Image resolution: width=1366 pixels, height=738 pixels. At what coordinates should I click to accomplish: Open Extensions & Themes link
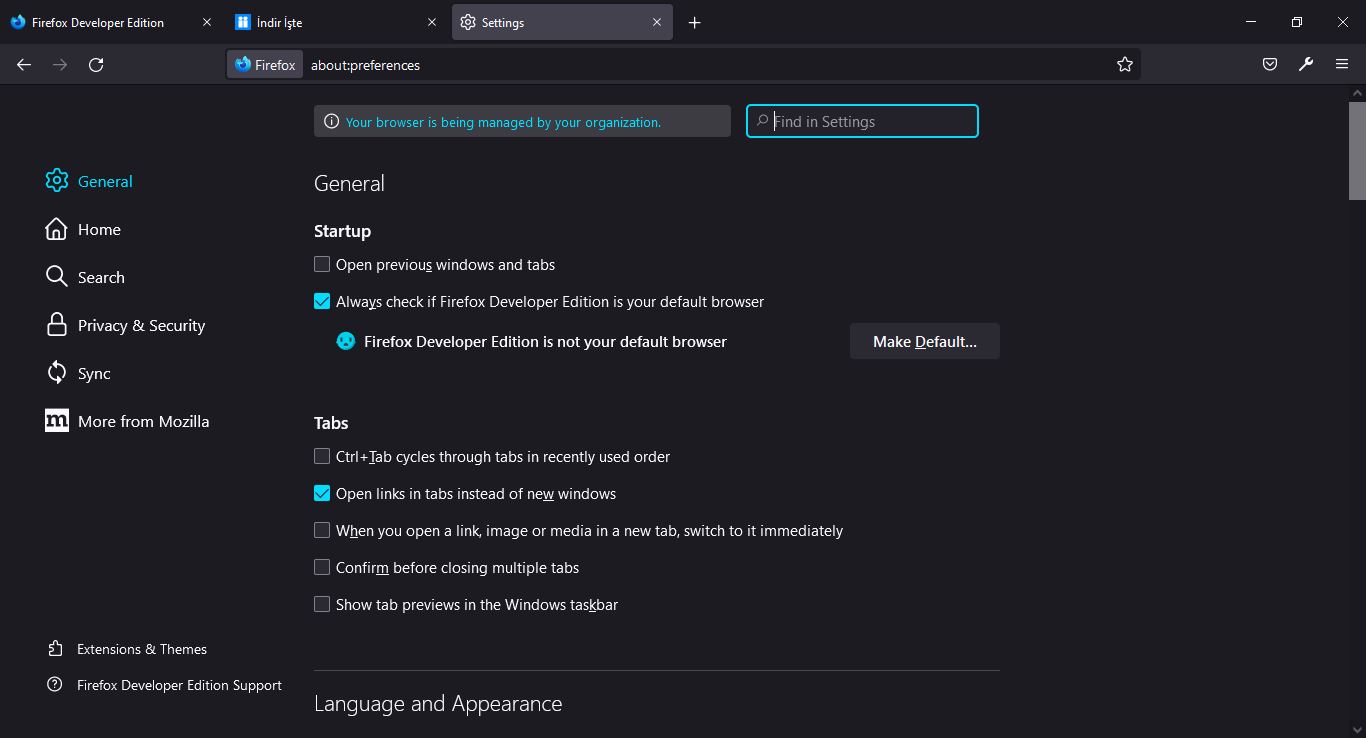pyautogui.click(x=142, y=649)
